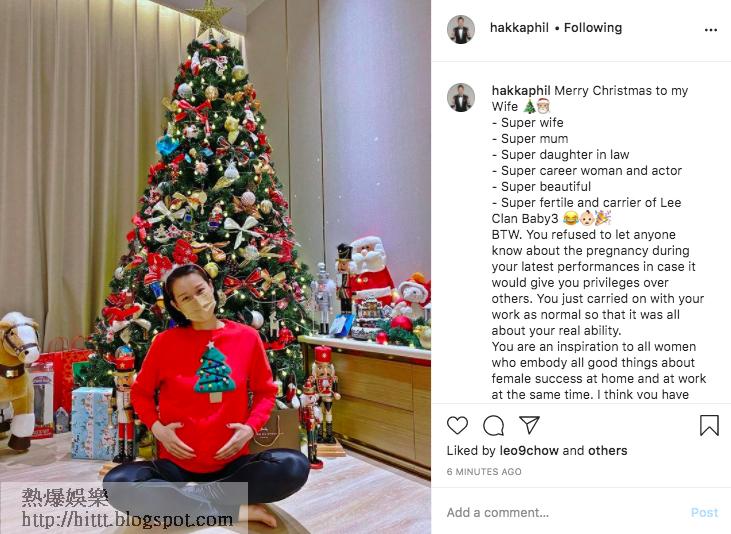The height and width of the screenshot is (534, 731).
Task: Click hakkaphil avatar in post header
Action: (x=461, y=29)
